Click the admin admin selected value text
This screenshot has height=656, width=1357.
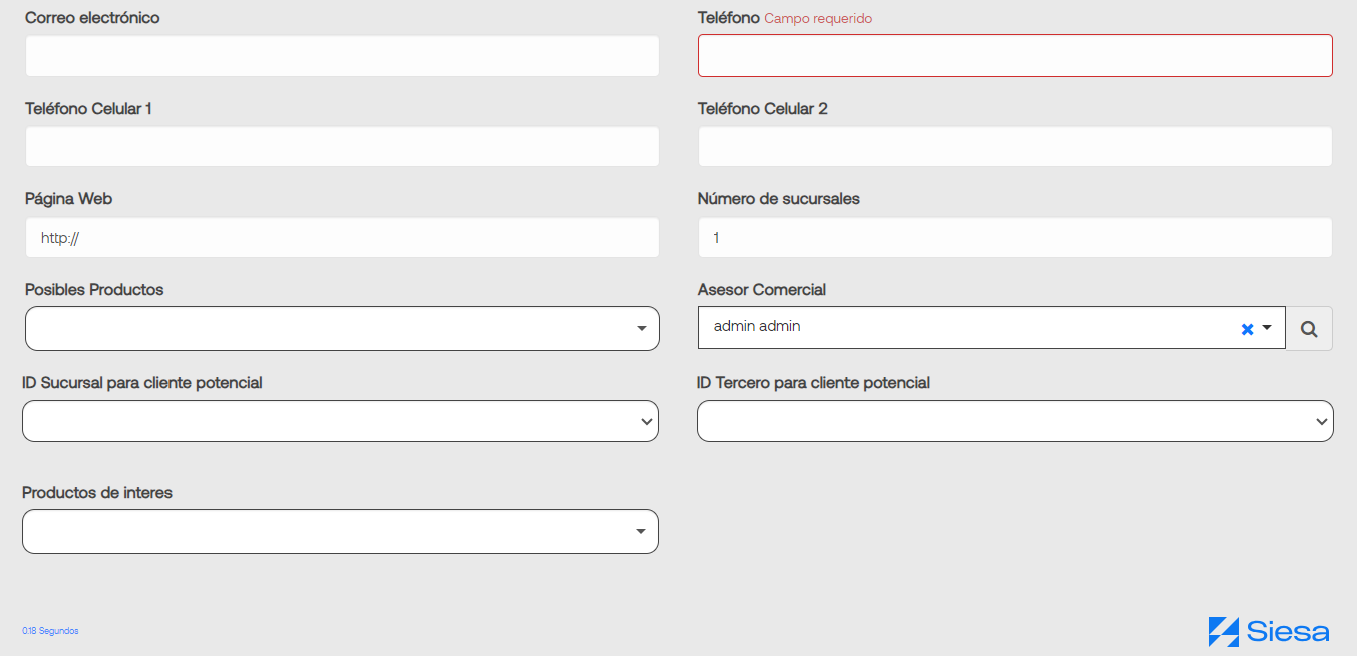[x=757, y=326]
